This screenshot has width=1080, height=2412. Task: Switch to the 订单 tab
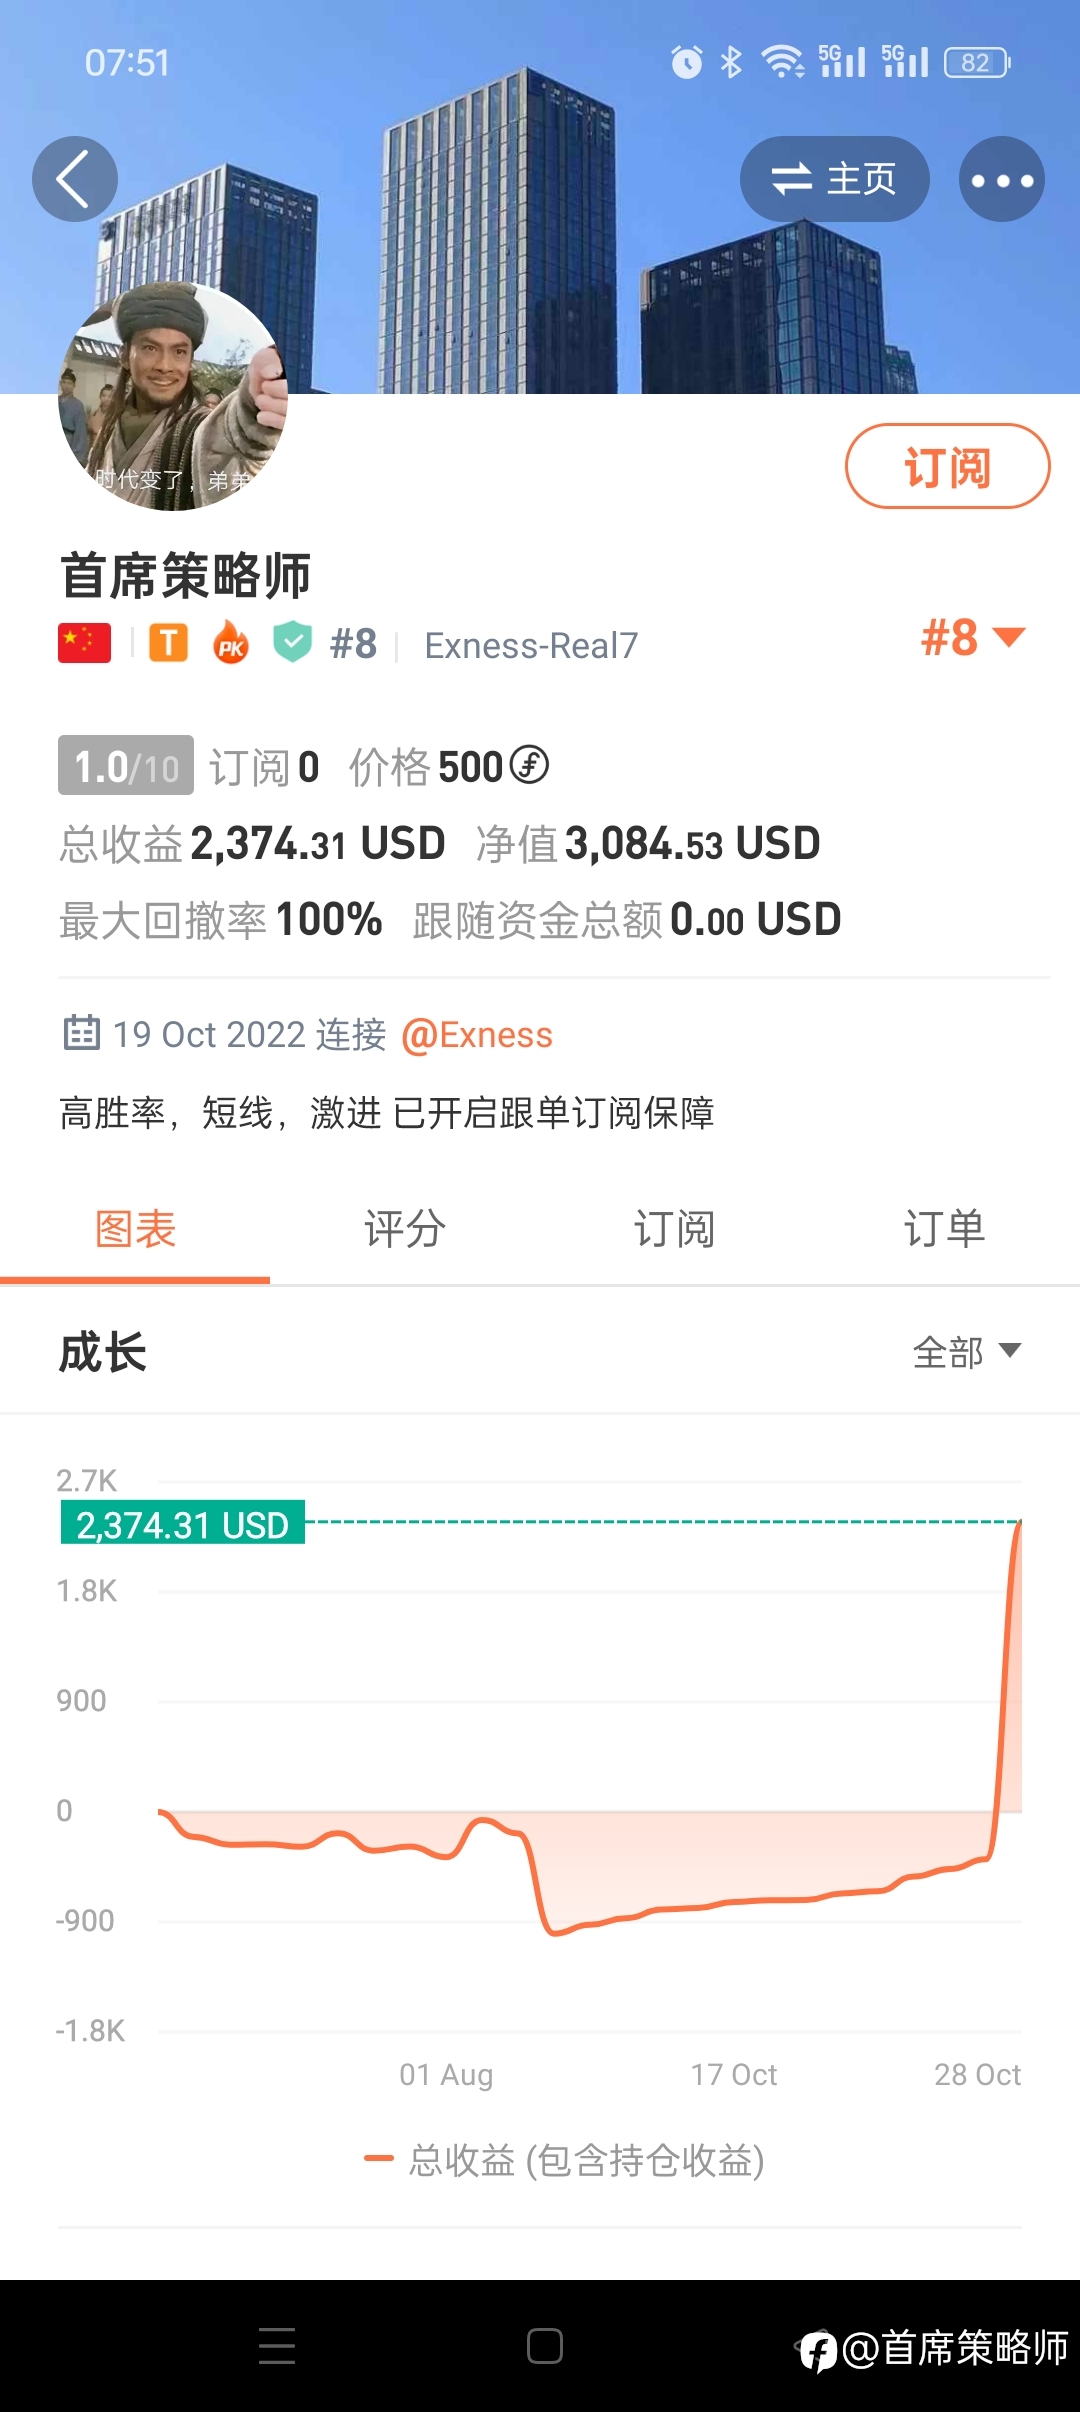[x=944, y=1229]
